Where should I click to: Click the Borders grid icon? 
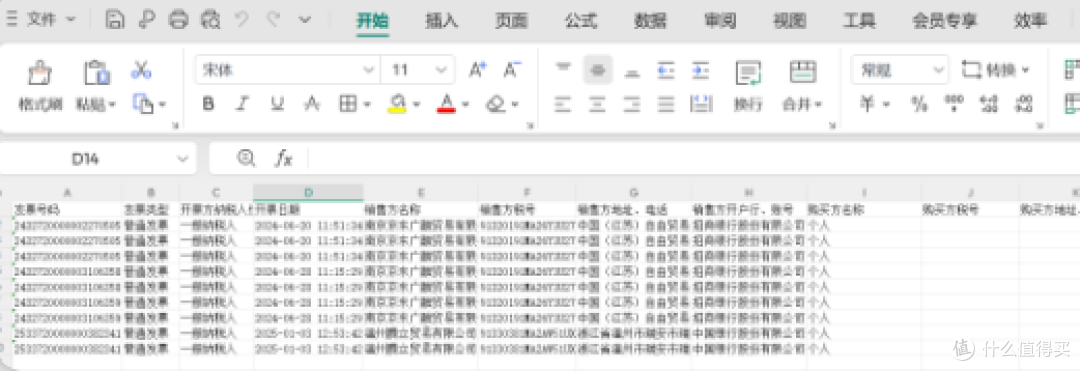348,104
